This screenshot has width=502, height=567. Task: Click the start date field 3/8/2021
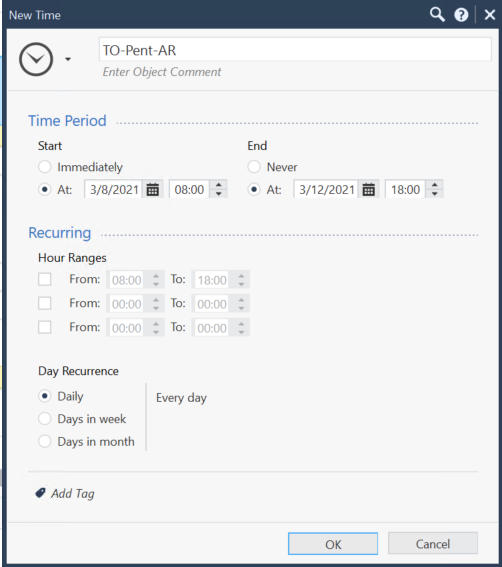click(114, 189)
